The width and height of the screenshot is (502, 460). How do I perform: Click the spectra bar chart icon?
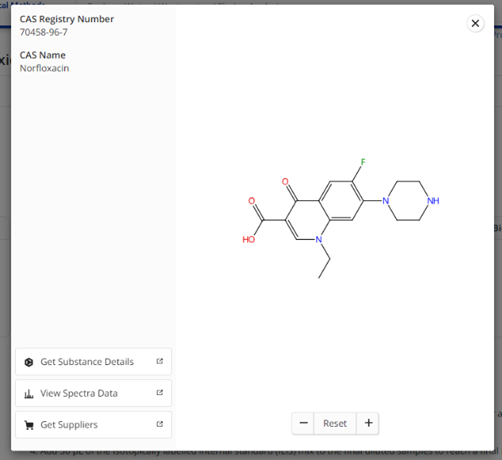[x=29, y=394]
